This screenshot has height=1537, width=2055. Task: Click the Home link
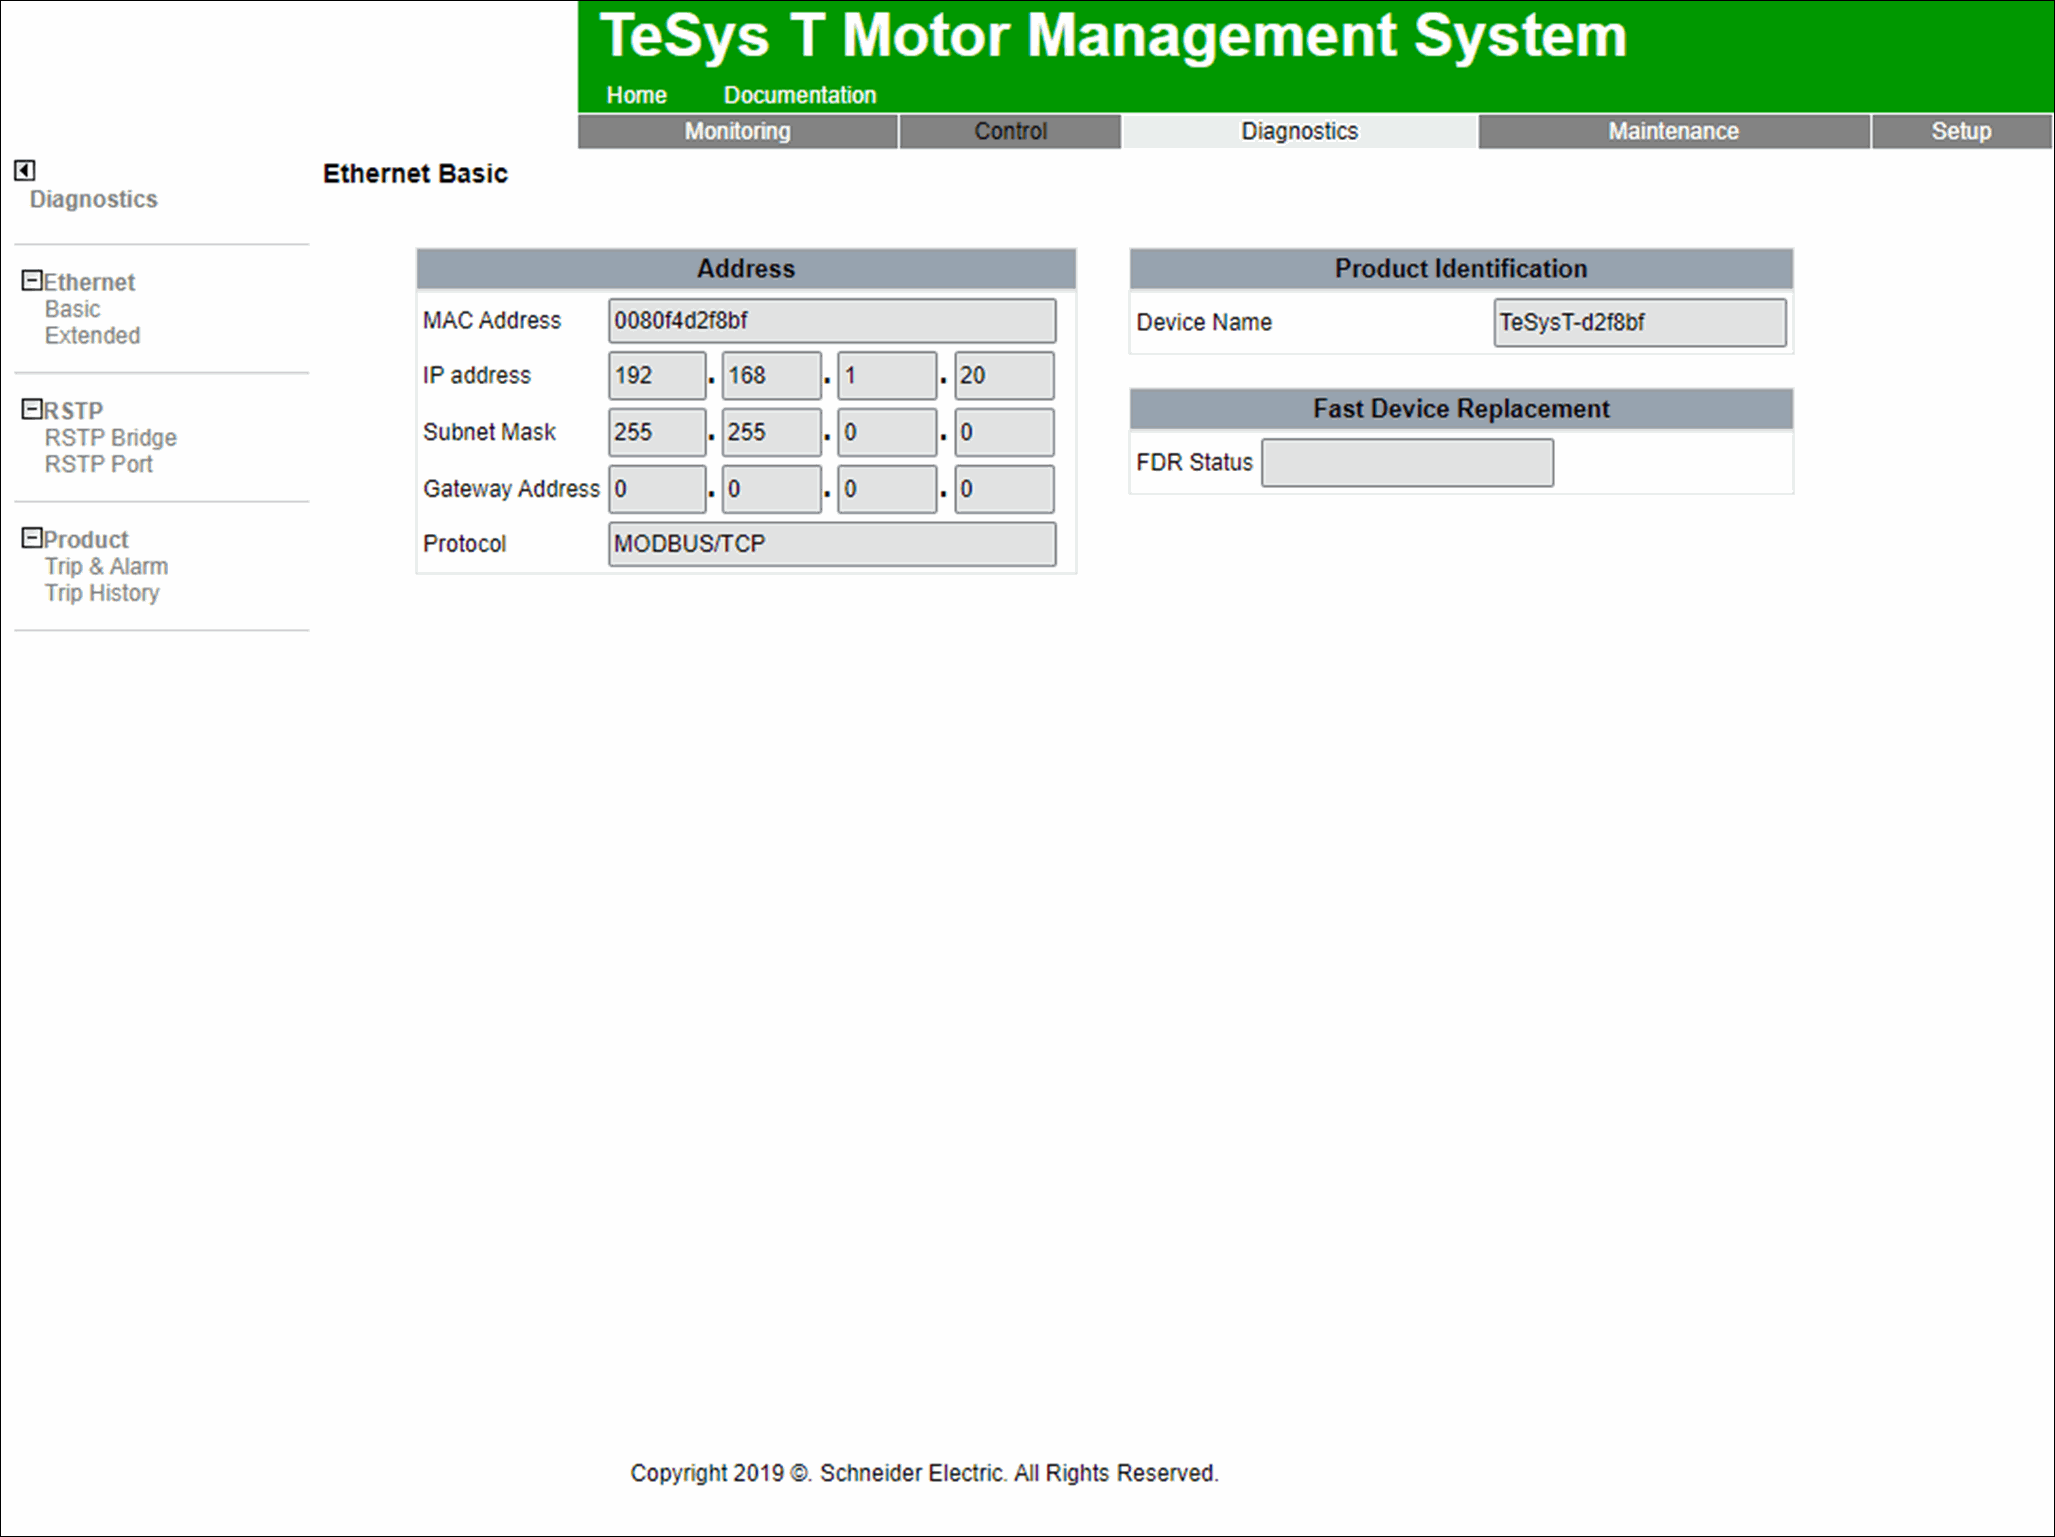pos(636,95)
